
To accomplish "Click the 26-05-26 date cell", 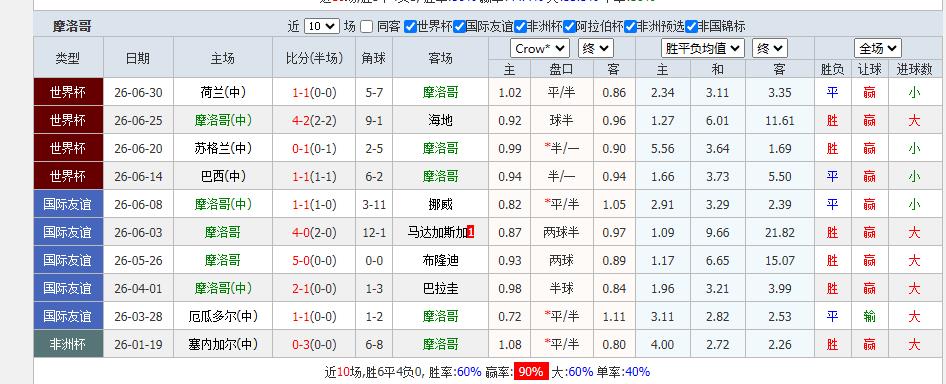I will click(x=138, y=260).
